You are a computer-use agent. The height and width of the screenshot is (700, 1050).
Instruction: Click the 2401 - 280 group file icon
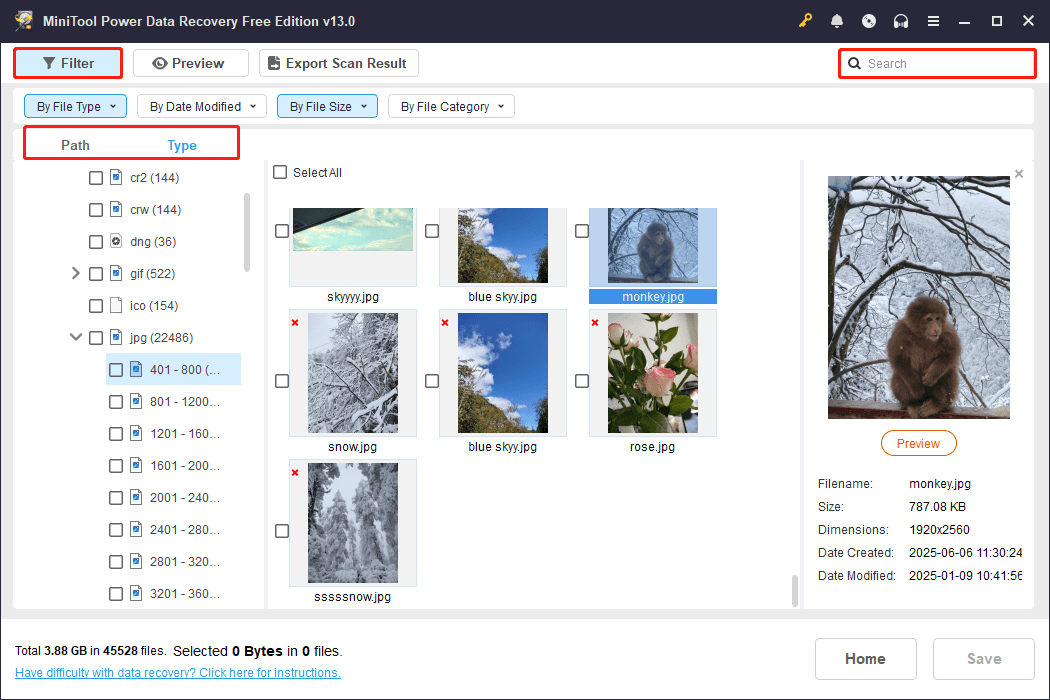coord(136,530)
